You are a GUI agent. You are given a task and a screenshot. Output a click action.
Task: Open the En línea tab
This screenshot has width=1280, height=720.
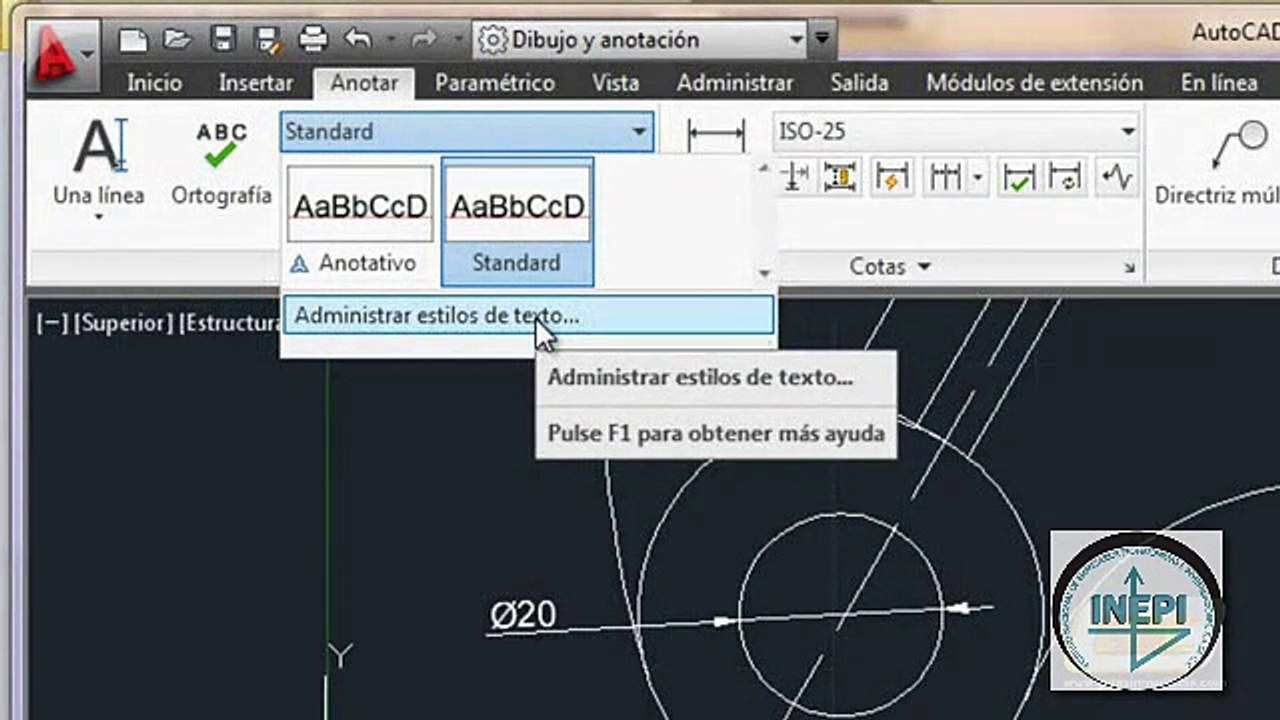point(1219,83)
